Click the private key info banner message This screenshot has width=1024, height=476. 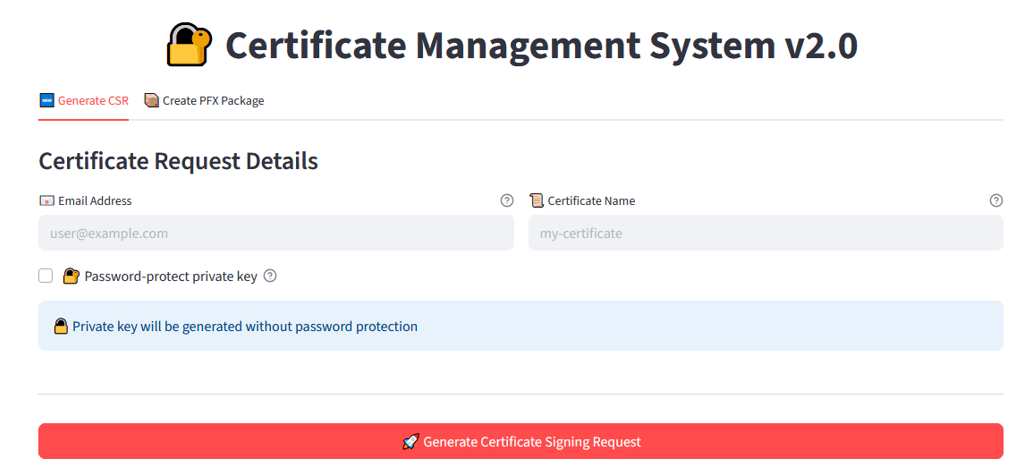(520, 326)
